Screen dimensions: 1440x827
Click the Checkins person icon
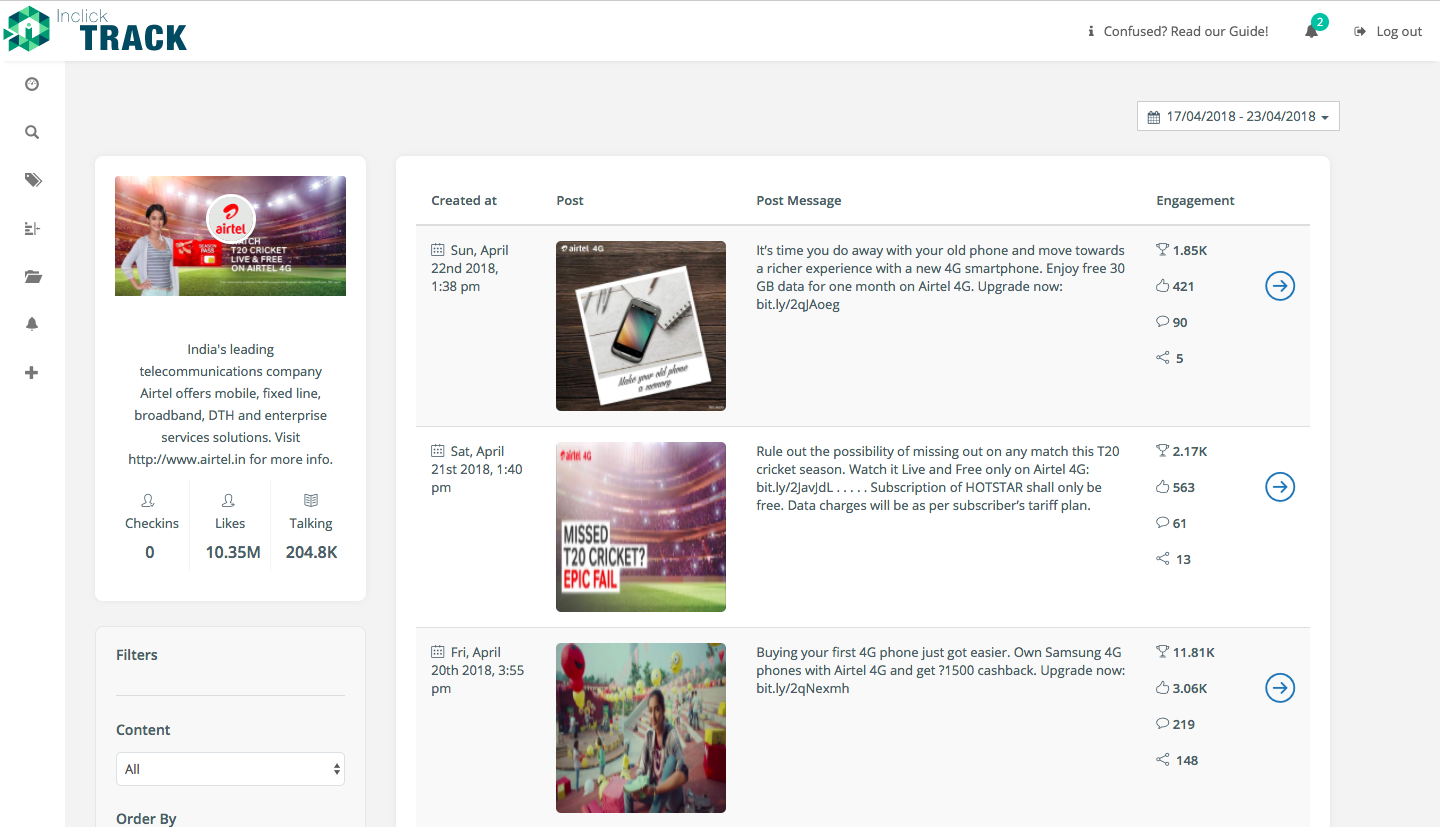pyautogui.click(x=148, y=500)
